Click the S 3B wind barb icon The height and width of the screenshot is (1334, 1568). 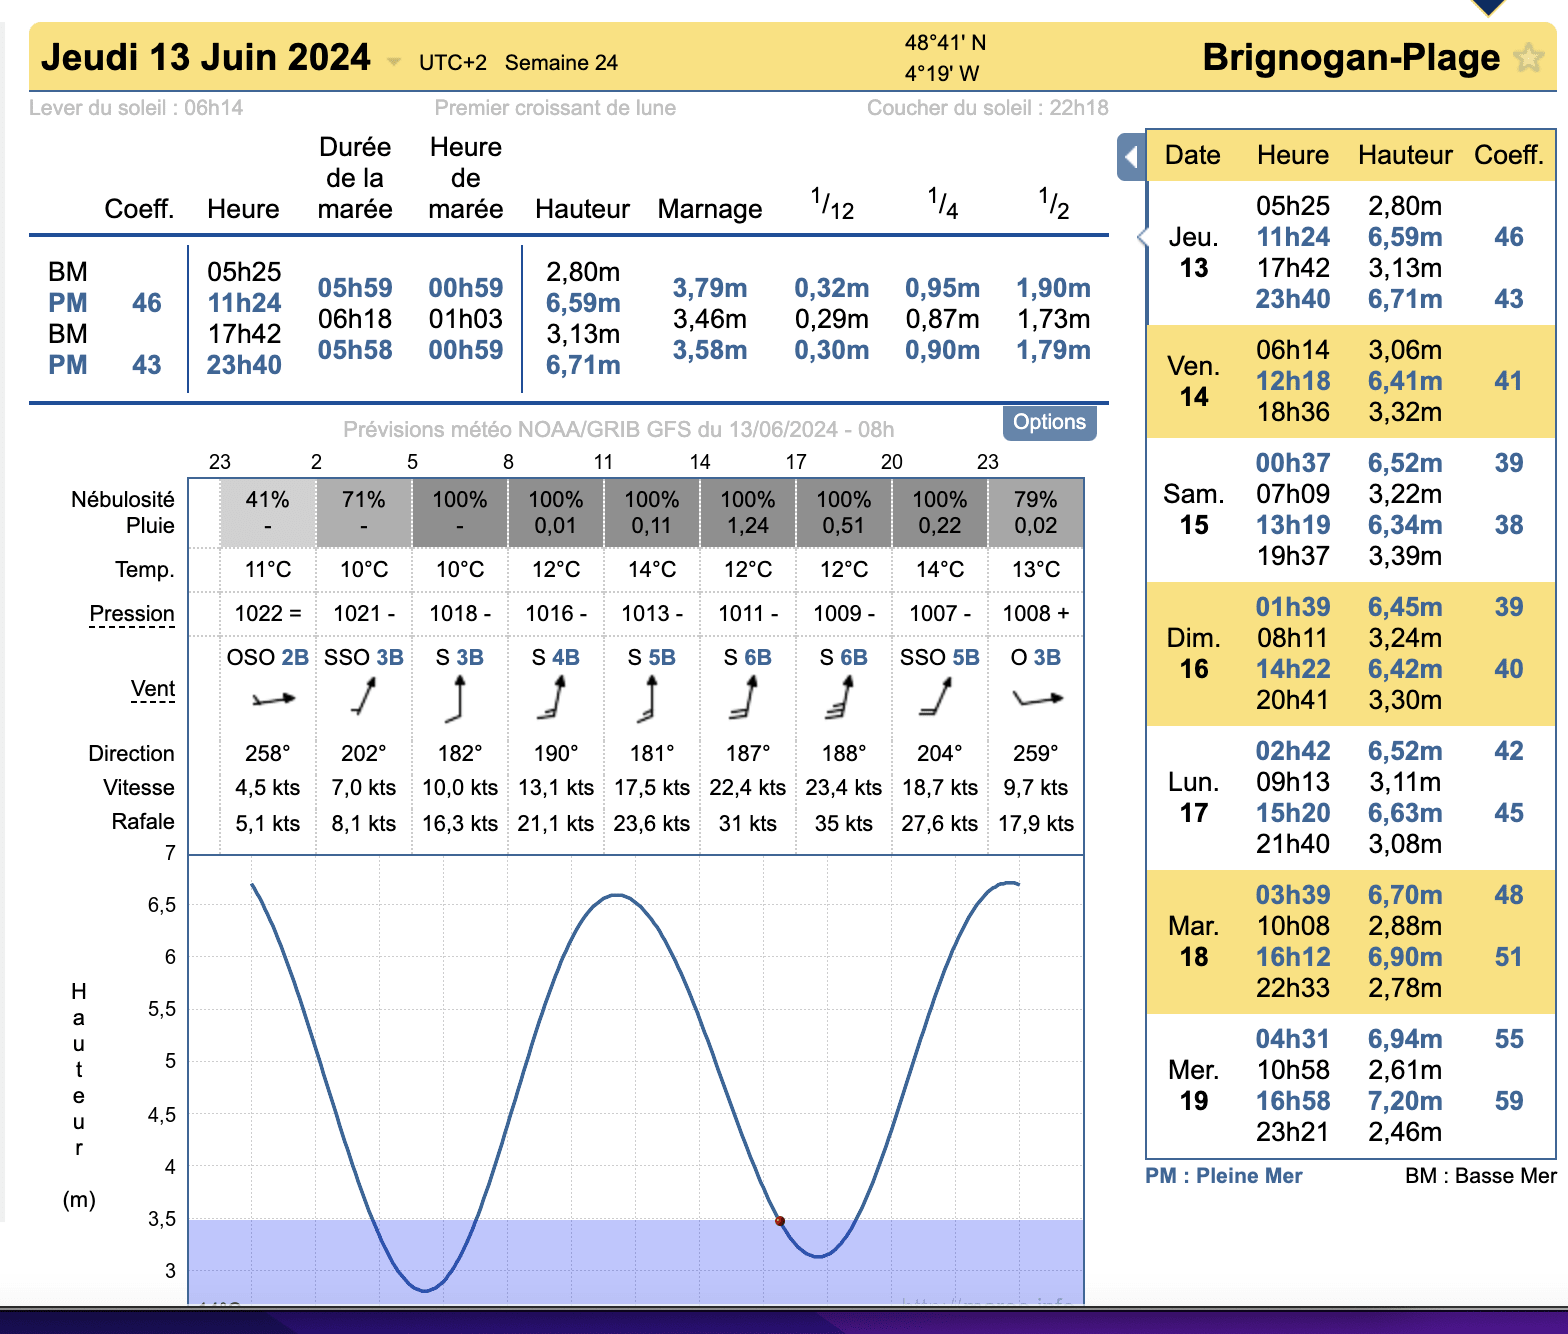pyautogui.click(x=457, y=698)
